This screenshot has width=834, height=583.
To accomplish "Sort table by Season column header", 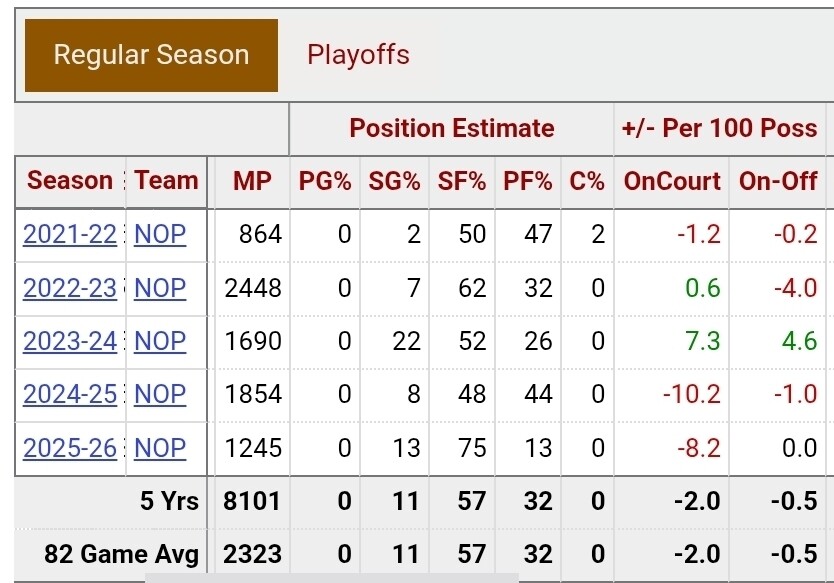I will 70,181.
